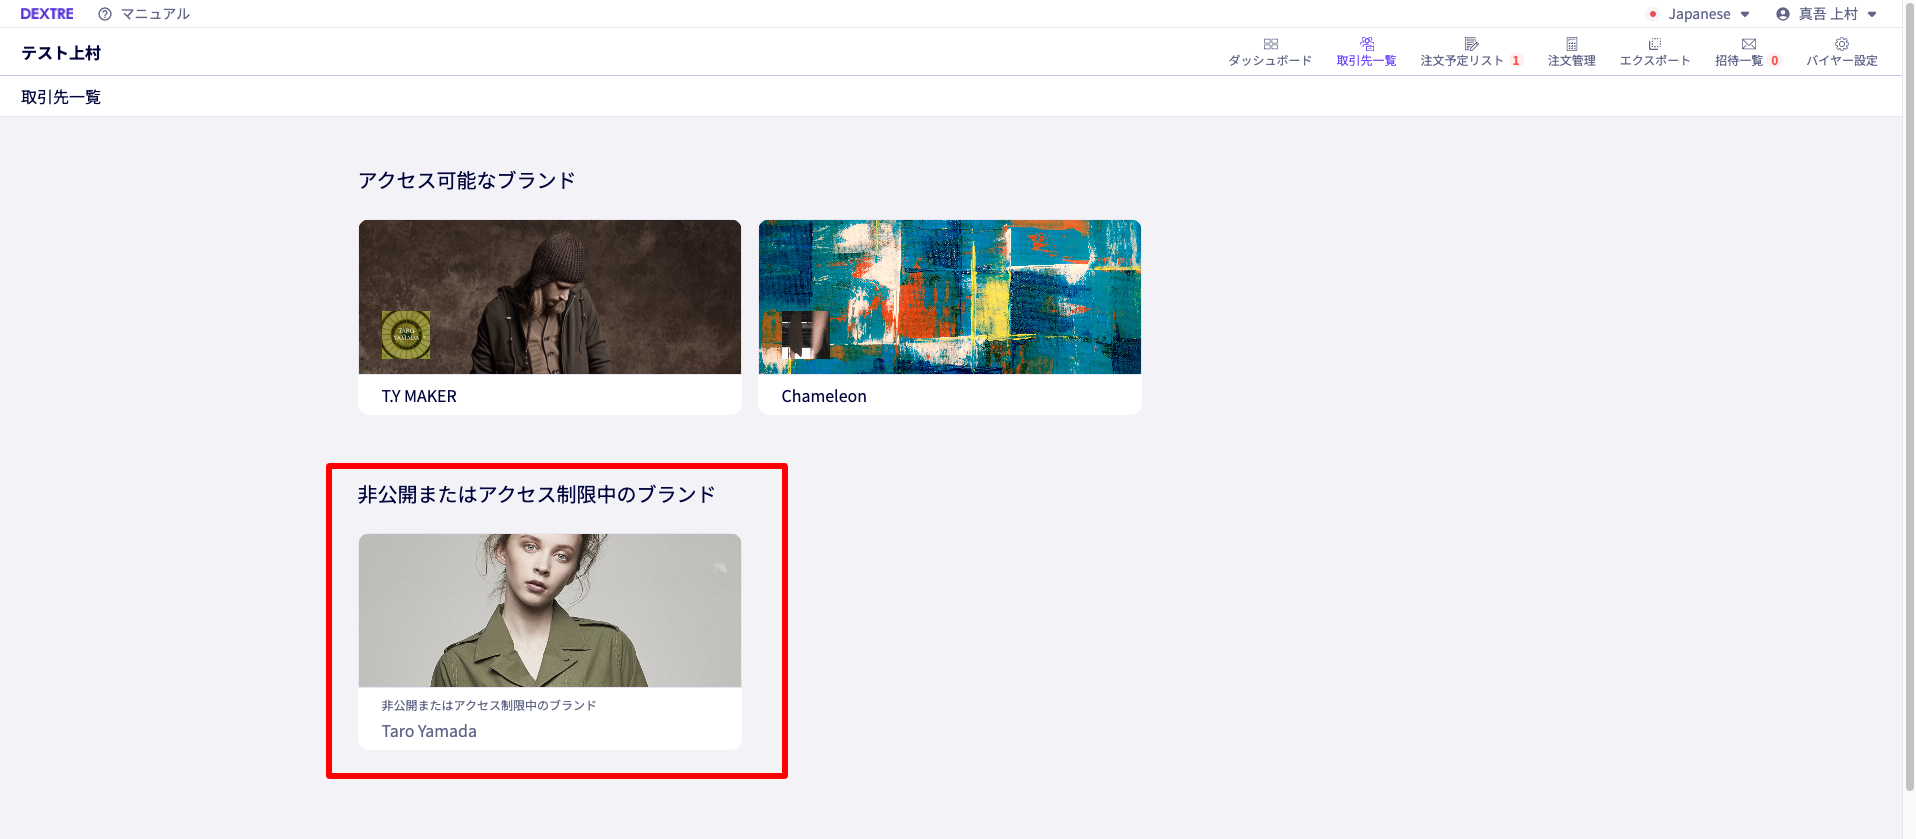Click the ダッシュボード icon

(x=1271, y=44)
